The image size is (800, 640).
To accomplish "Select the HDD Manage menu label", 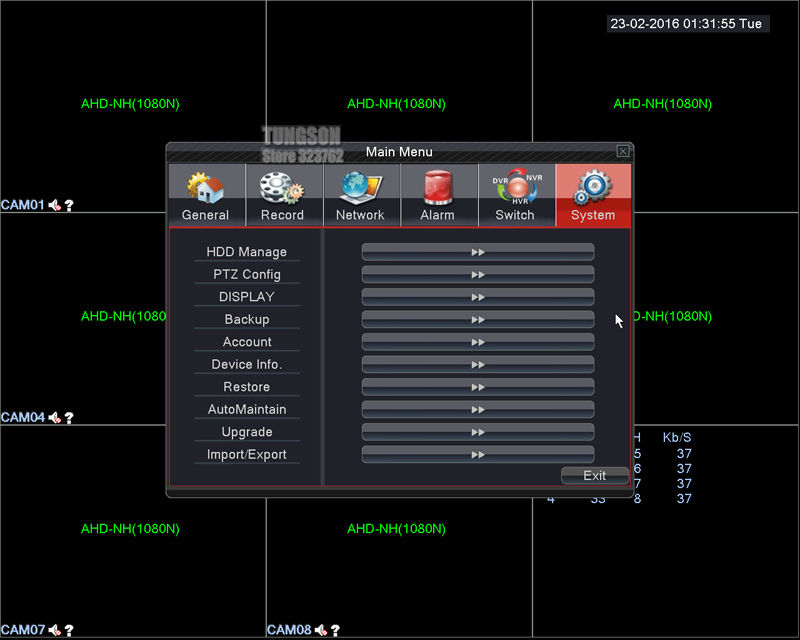I will click(x=247, y=252).
